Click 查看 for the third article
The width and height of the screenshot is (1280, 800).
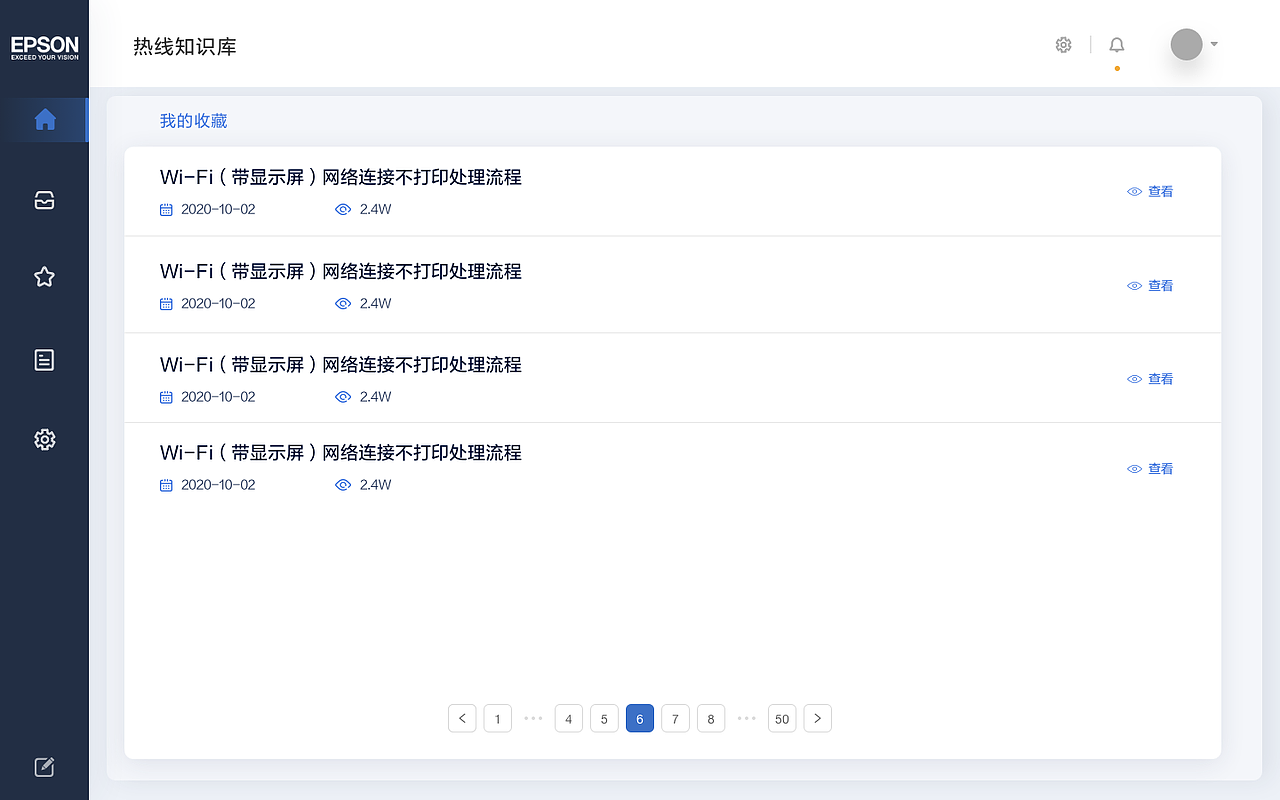1150,379
